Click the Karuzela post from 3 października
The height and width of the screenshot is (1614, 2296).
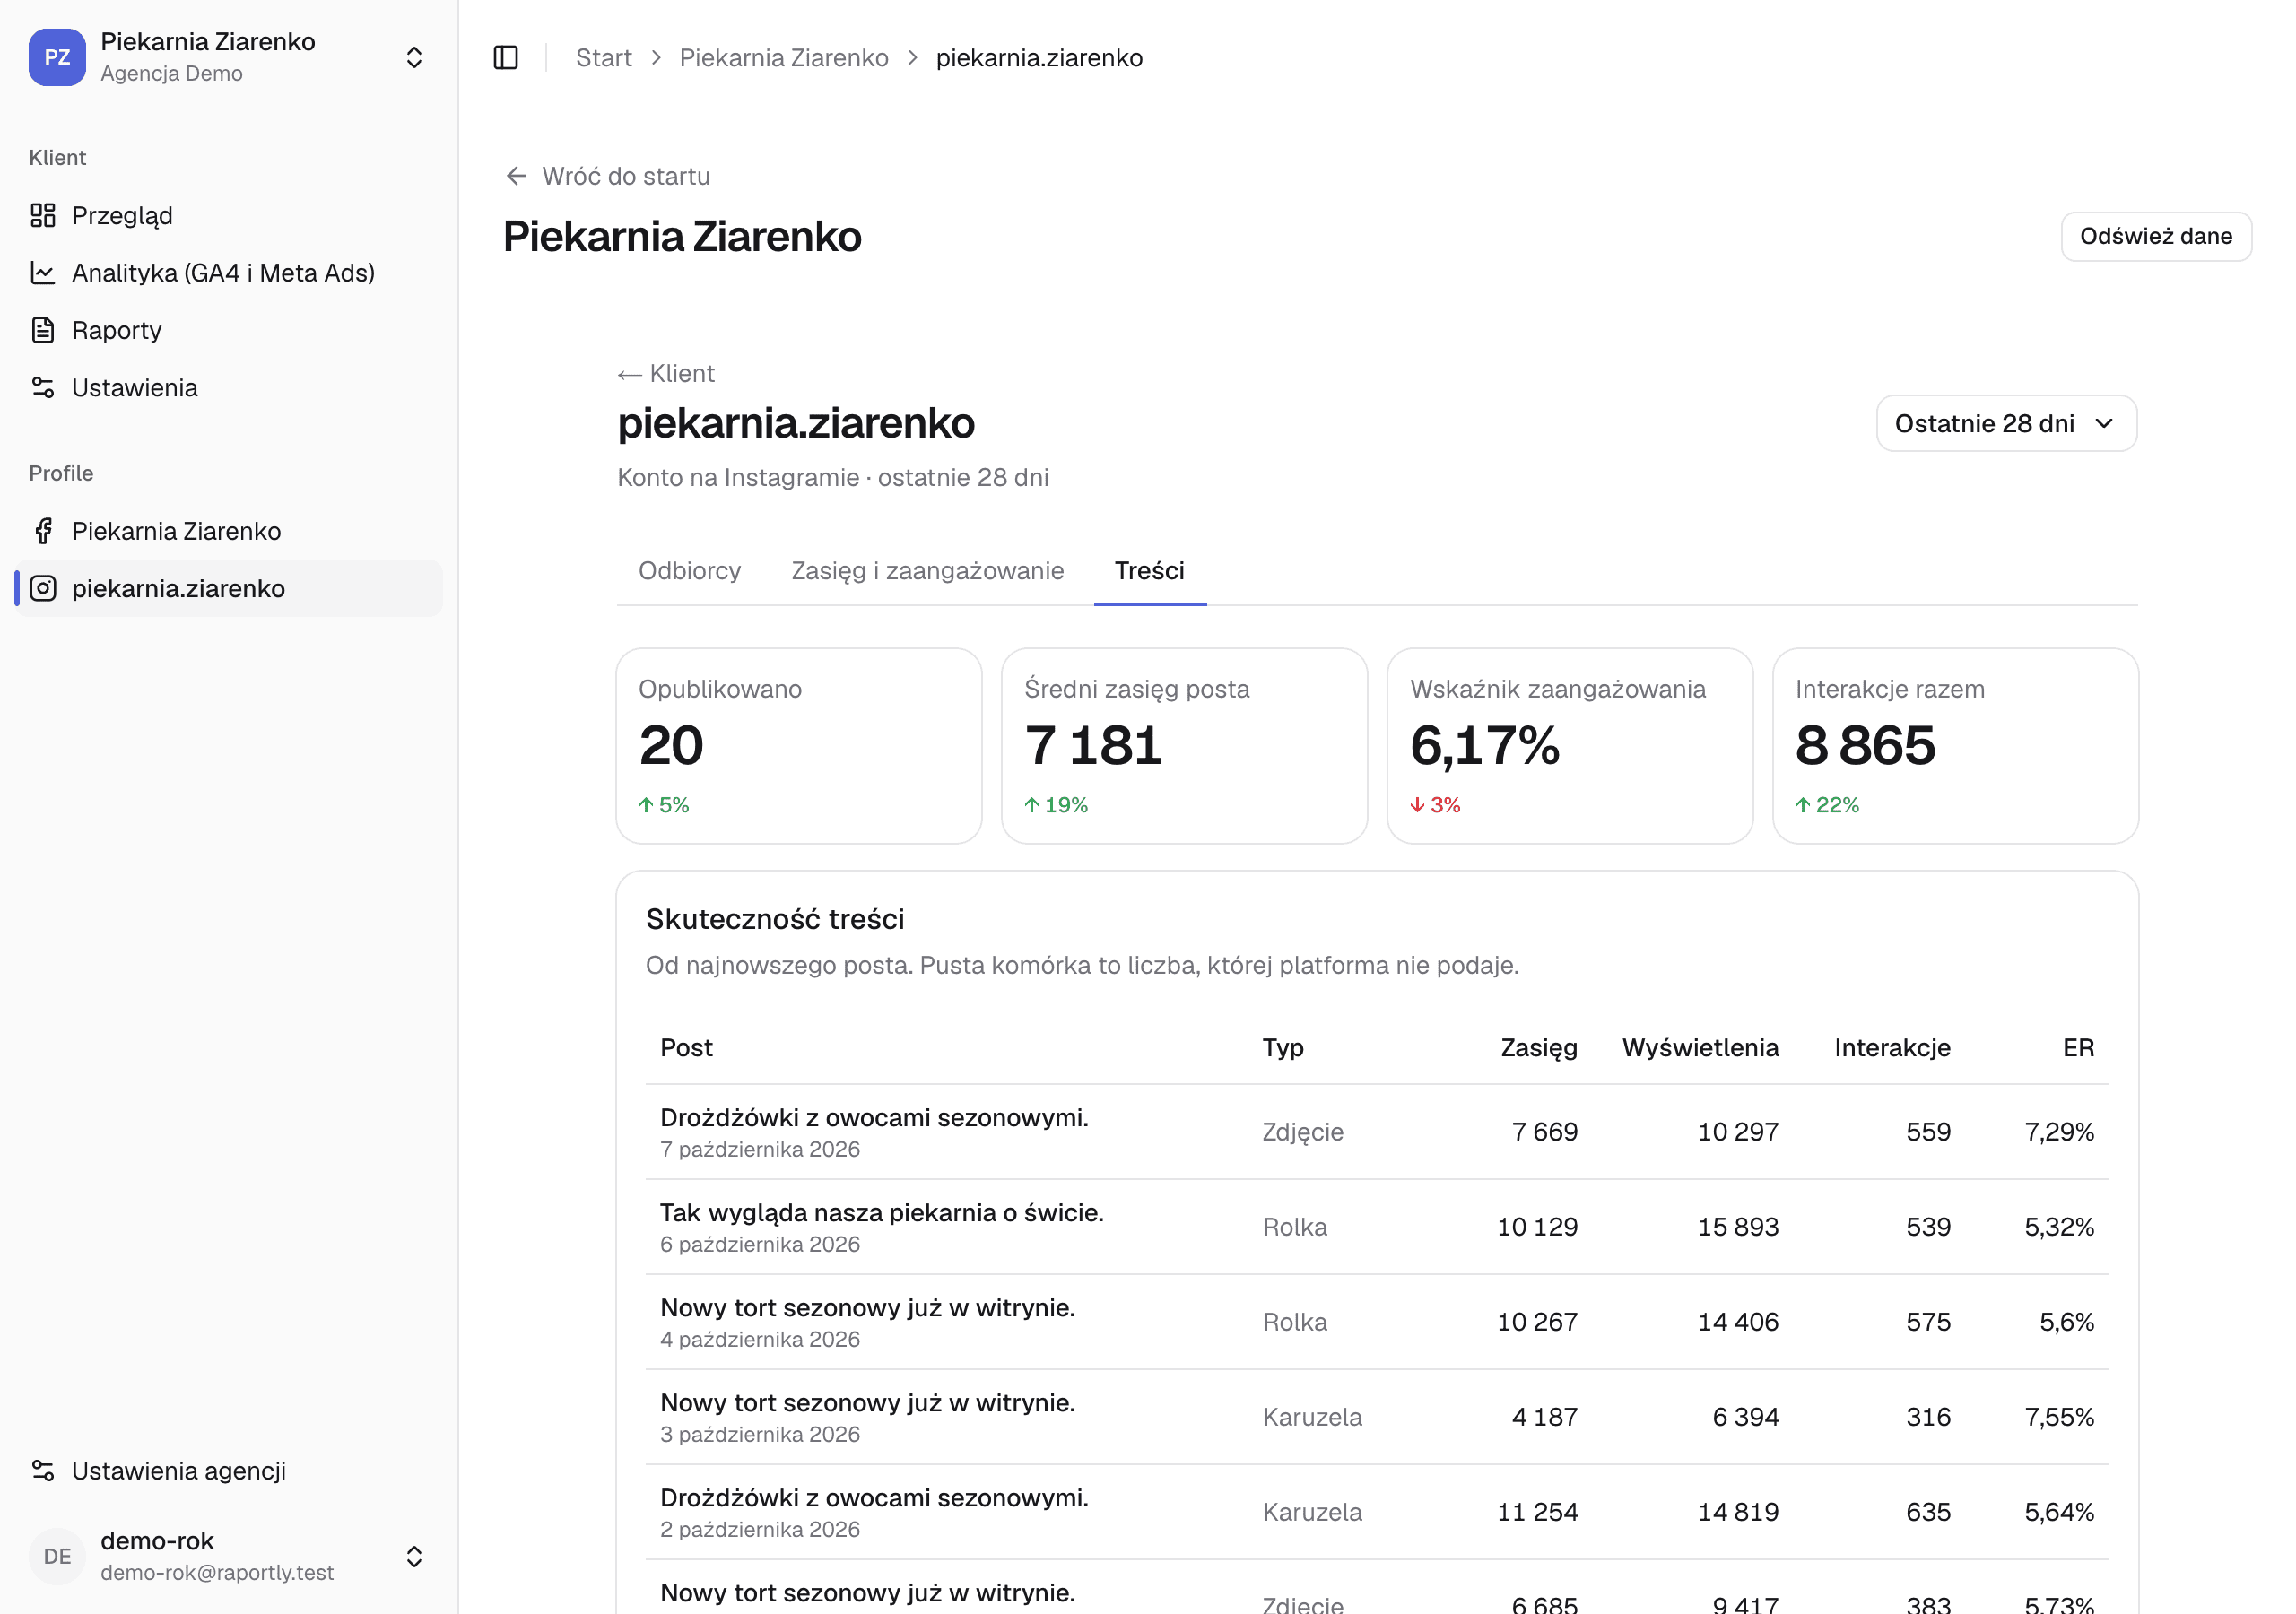pos(1377,1417)
